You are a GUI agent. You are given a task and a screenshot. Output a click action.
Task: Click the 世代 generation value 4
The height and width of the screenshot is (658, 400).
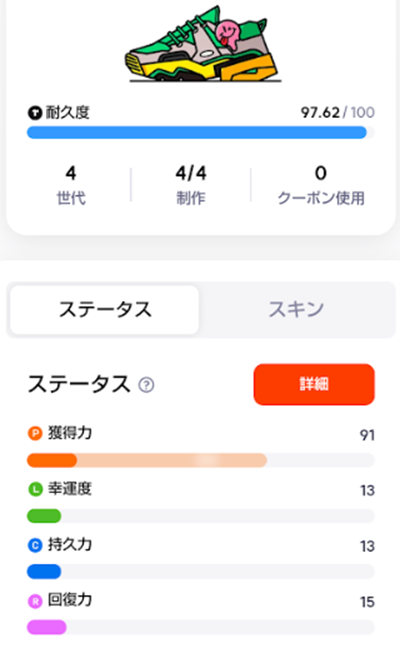71,173
